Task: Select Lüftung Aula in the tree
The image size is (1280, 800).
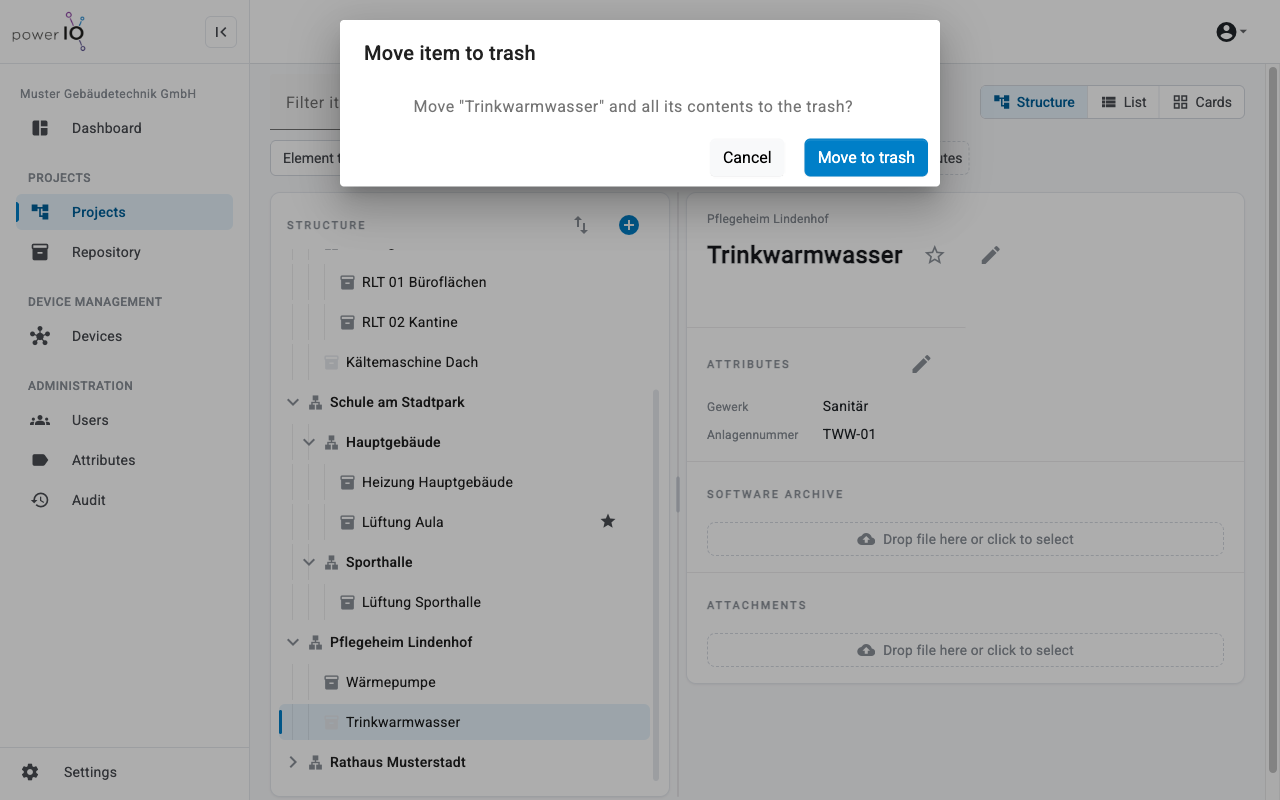Action: click(464, 522)
